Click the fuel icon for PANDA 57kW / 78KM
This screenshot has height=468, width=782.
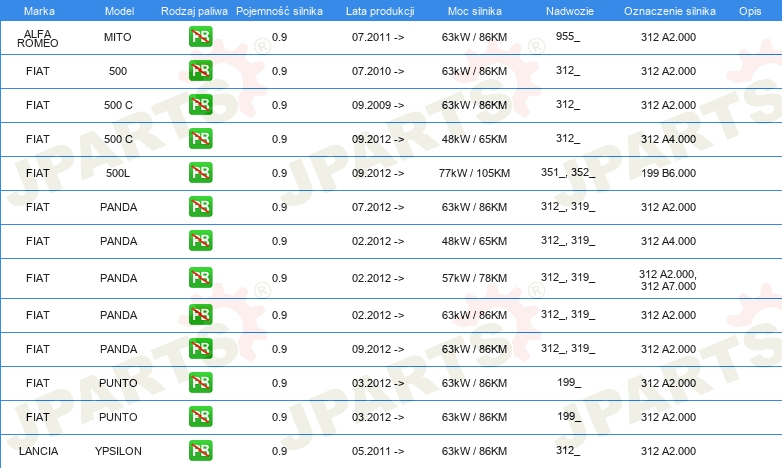(x=200, y=277)
